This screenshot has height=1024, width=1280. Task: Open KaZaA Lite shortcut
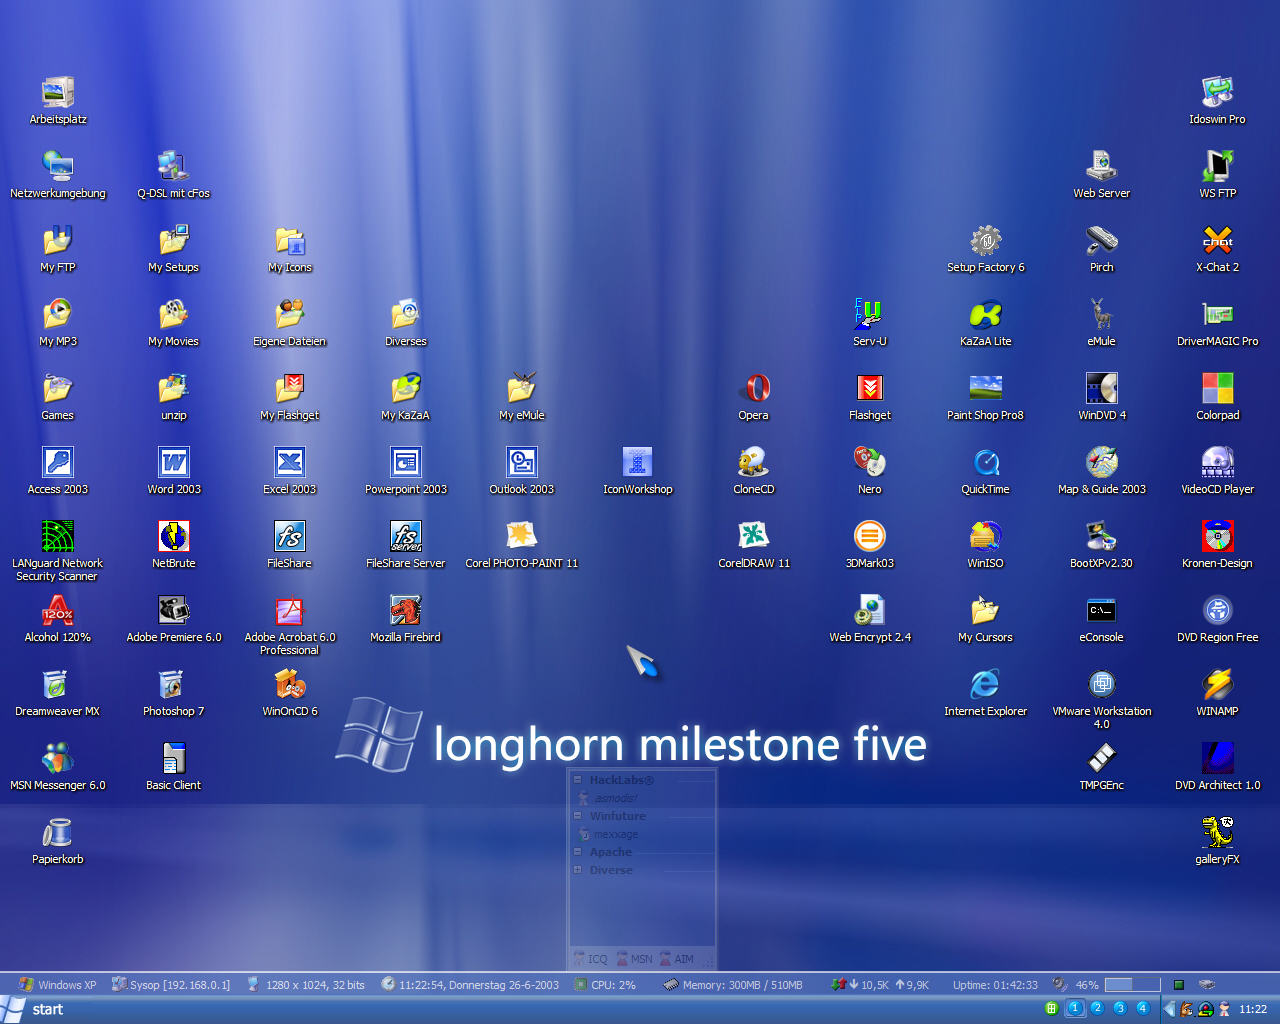pos(985,315)
